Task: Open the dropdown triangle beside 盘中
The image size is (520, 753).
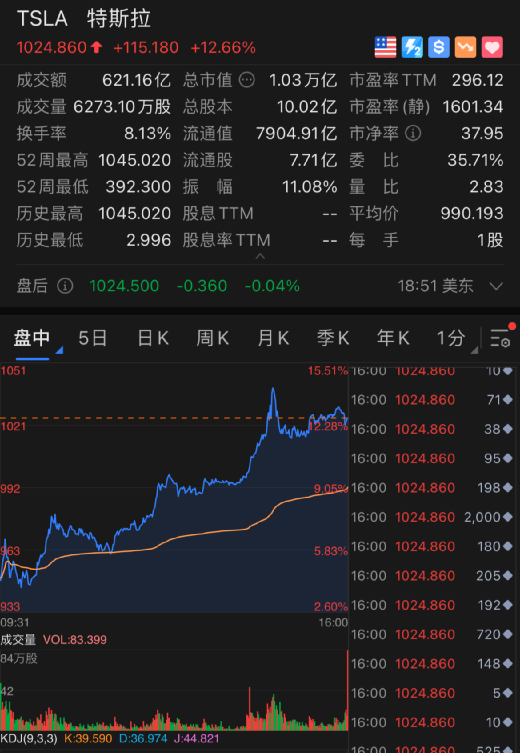Action: click(x=59, y=351)
